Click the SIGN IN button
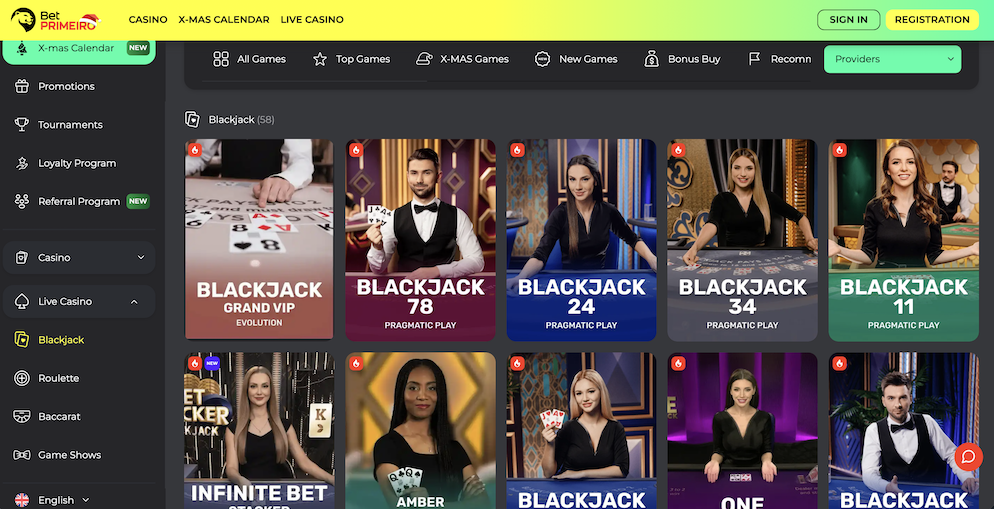The width and height of the screenshot is (994, 509). 848,20
